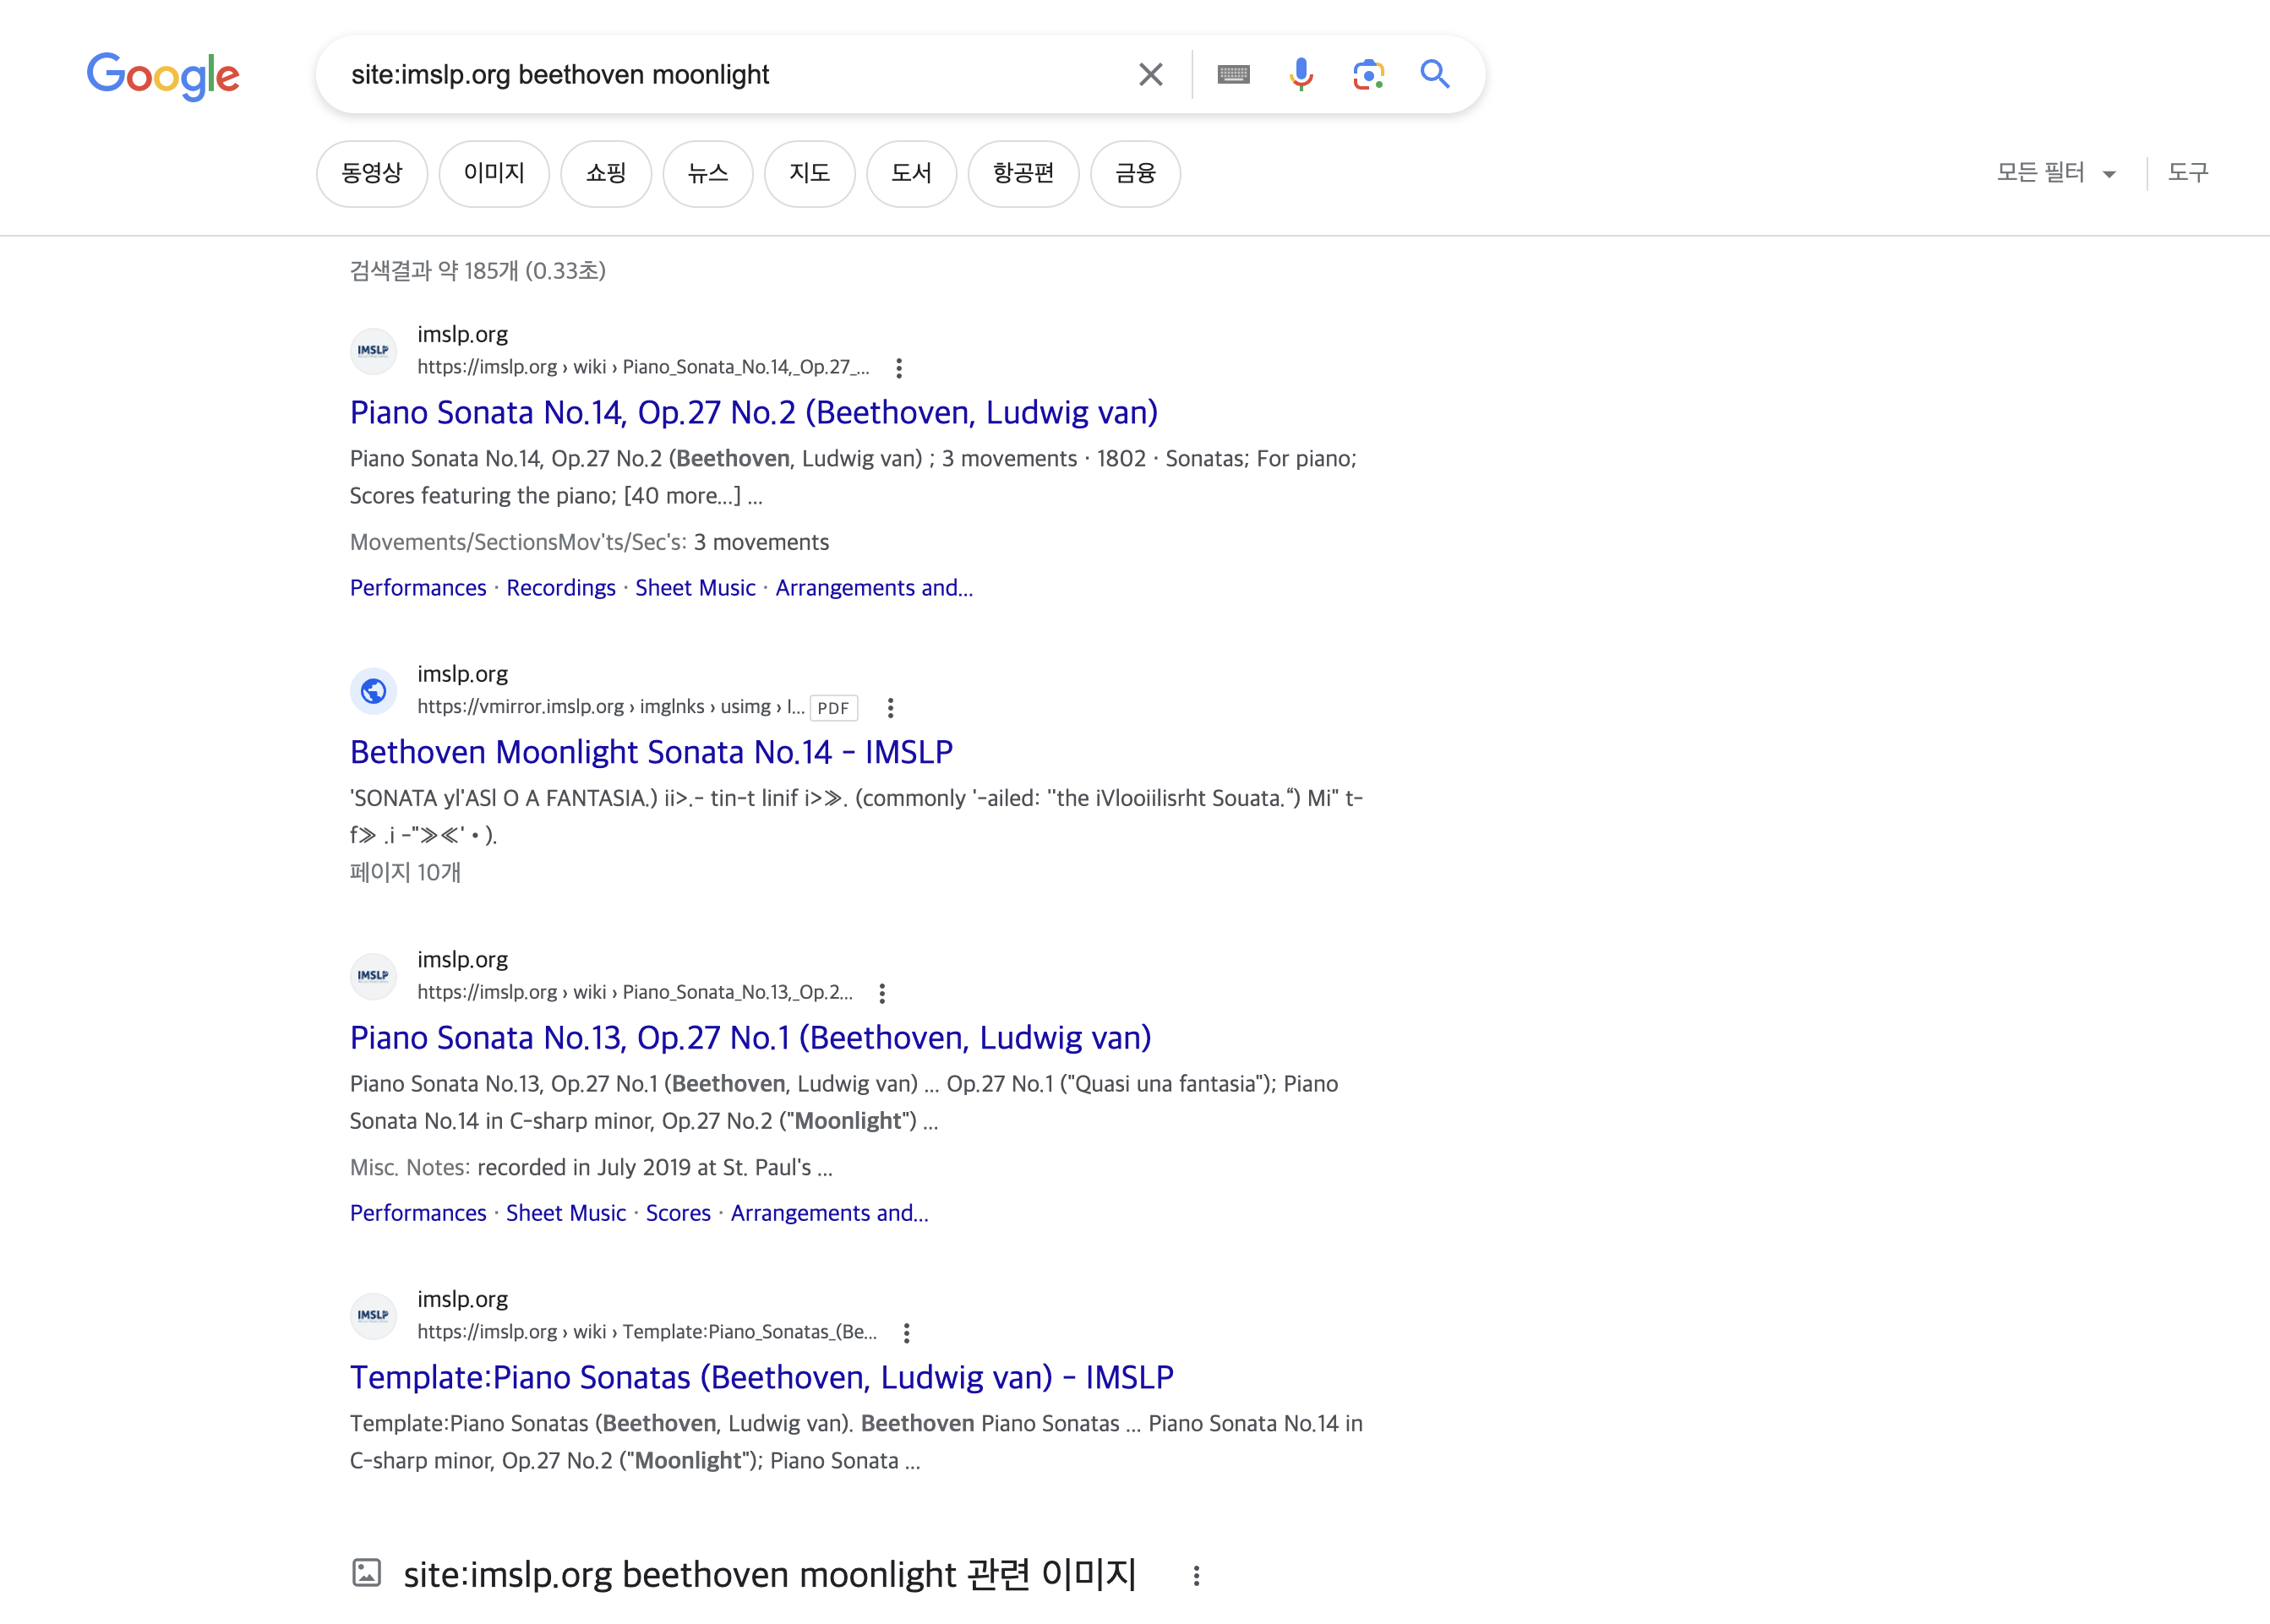Open Sheet Music sitelink under Sonata No.14 result
This screenshot has height=1624, width=2270.
[695, 588]
